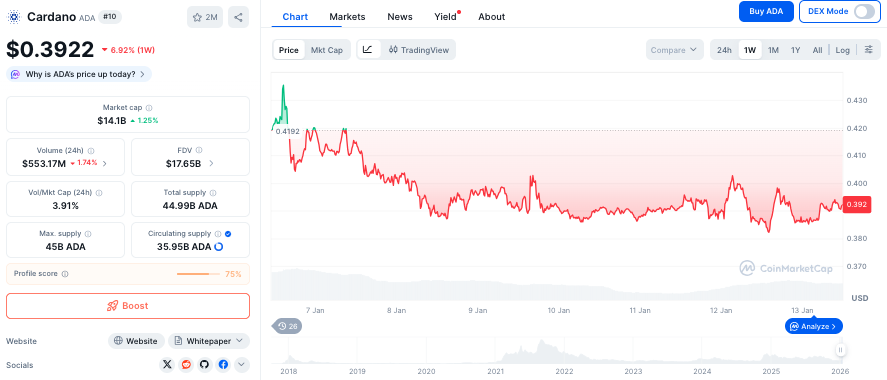Image resolution: width=887 pixels, height=380 pixels.
Task: Click info icon beside Vol/Mkt Cap (24h)
Action: tap(100, 193)
